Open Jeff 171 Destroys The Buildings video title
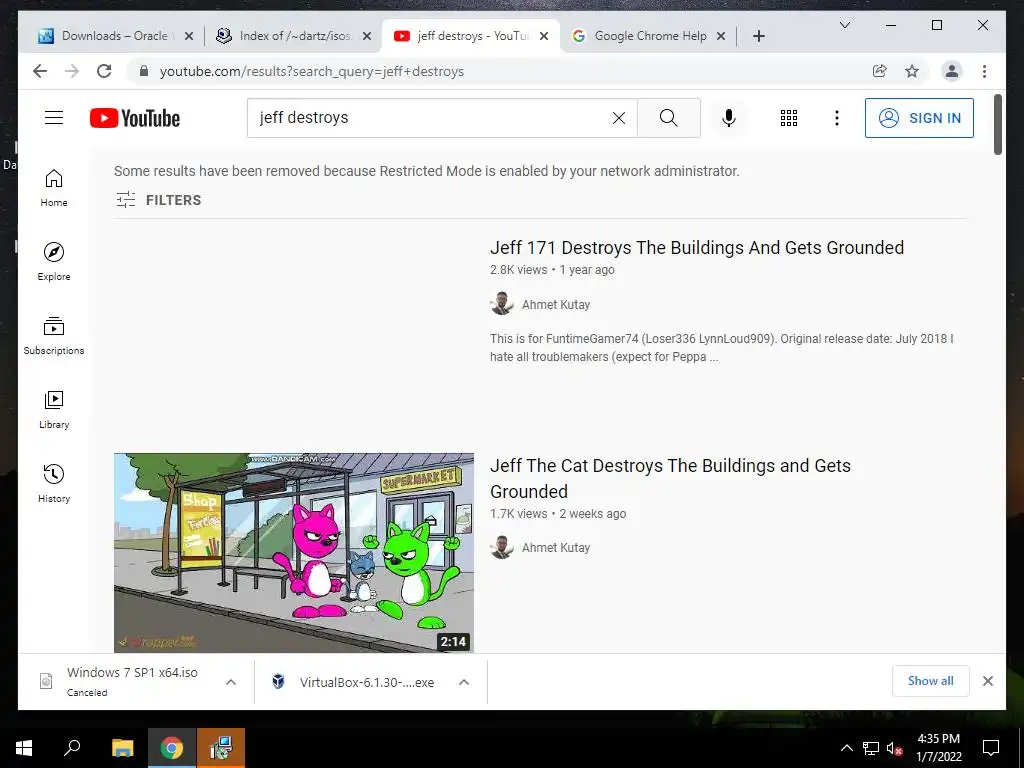1024x768 pixels. pyautogui.click(x=697, y=248)
